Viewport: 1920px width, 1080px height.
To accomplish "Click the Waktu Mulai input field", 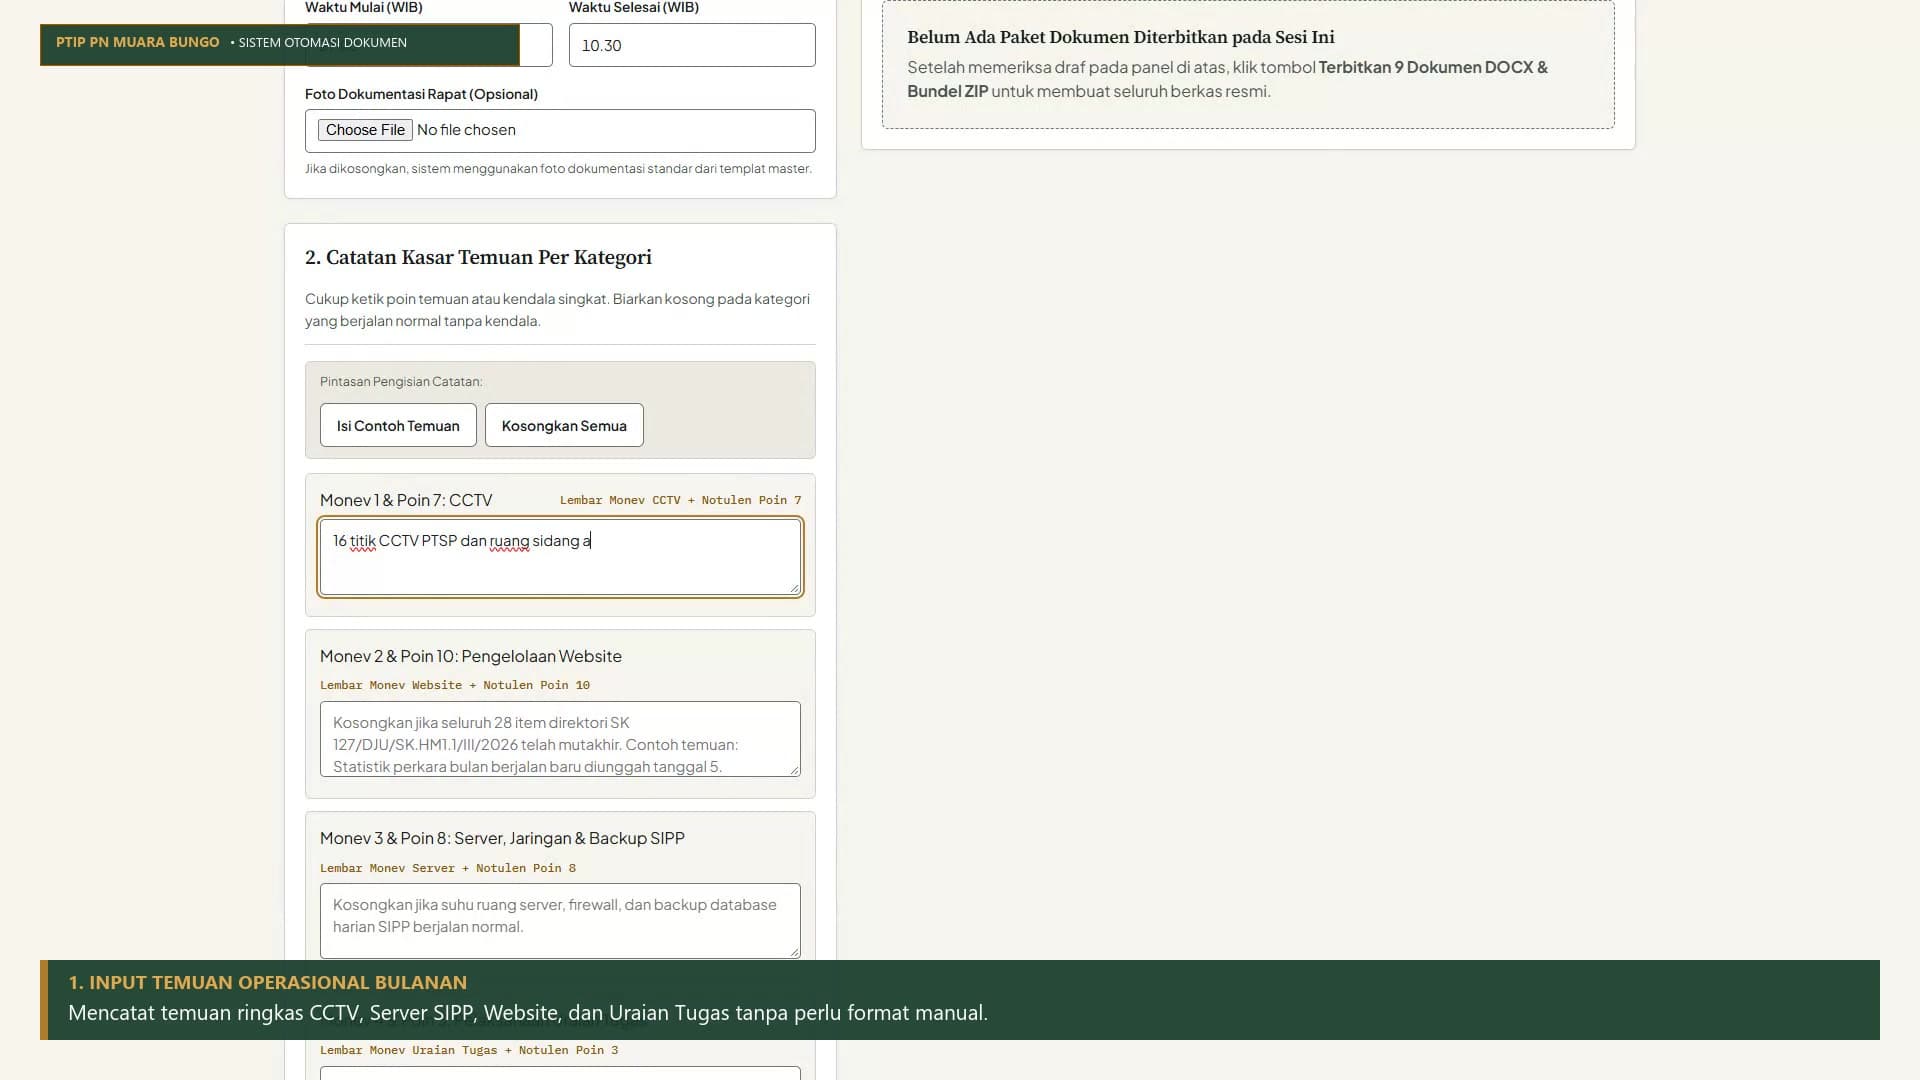I will coord(536,45).
